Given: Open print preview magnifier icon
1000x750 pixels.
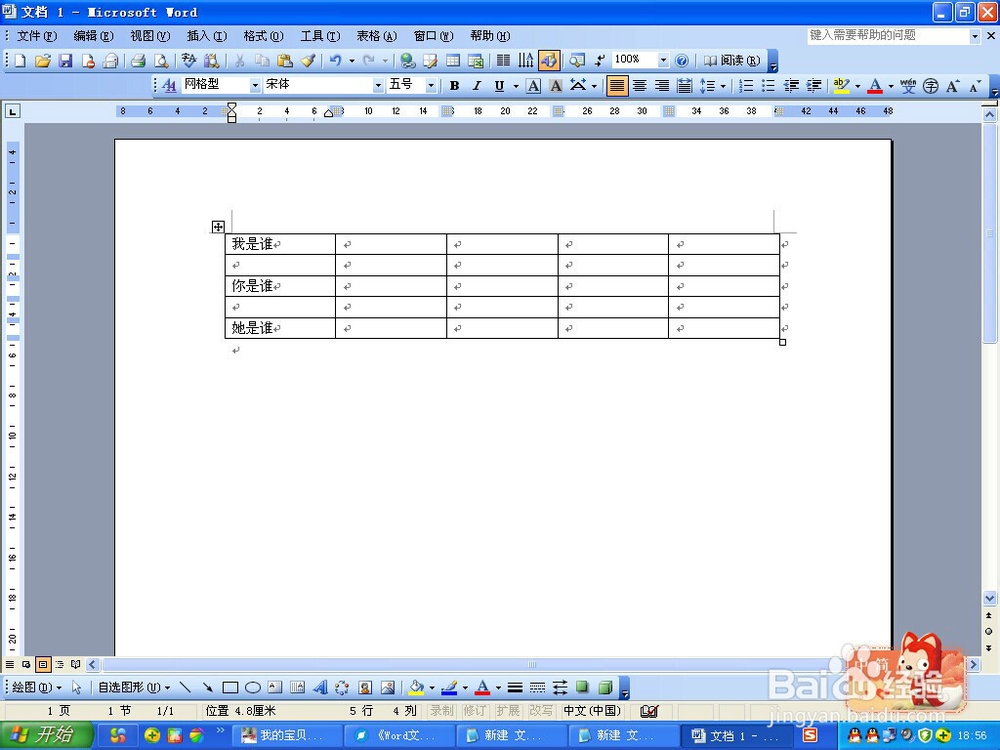Looking at the screenshot, I should (x=161, y=61).
